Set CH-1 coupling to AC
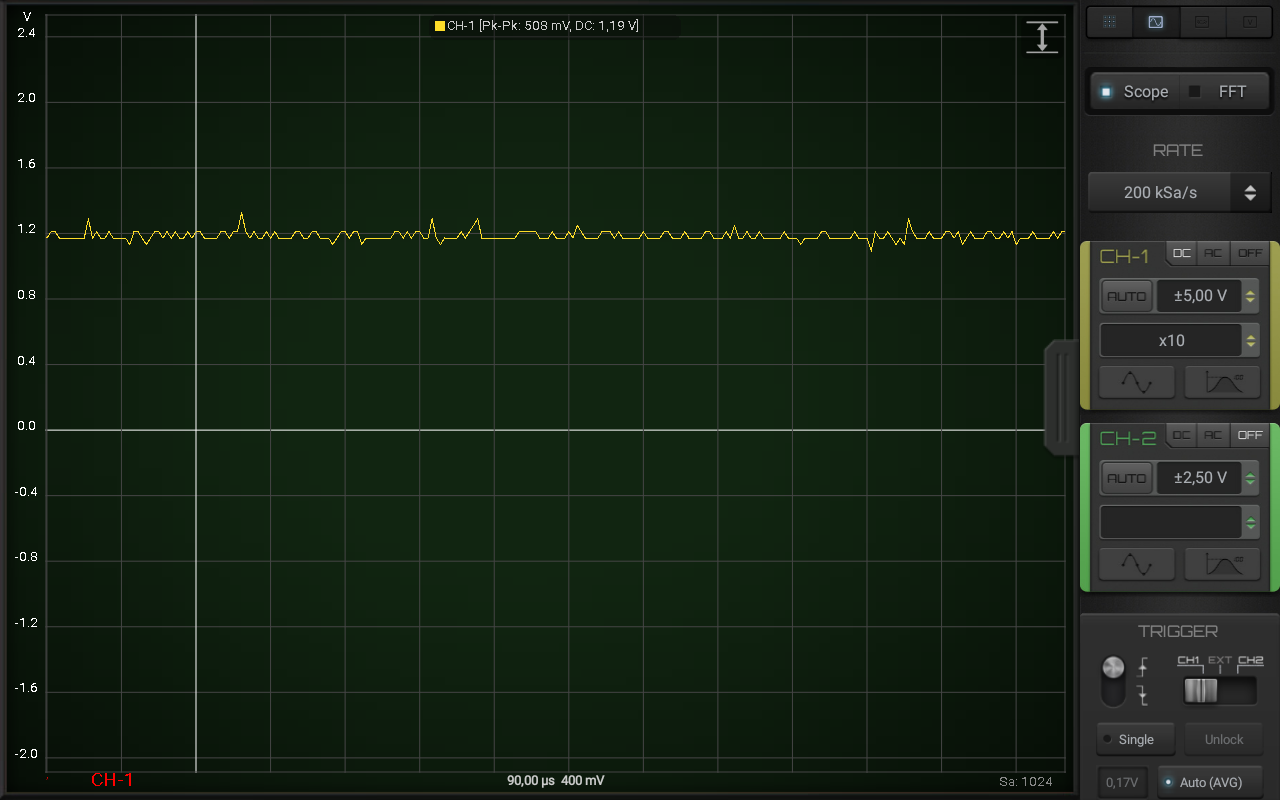1280x800 pixels. point(1213,253)
